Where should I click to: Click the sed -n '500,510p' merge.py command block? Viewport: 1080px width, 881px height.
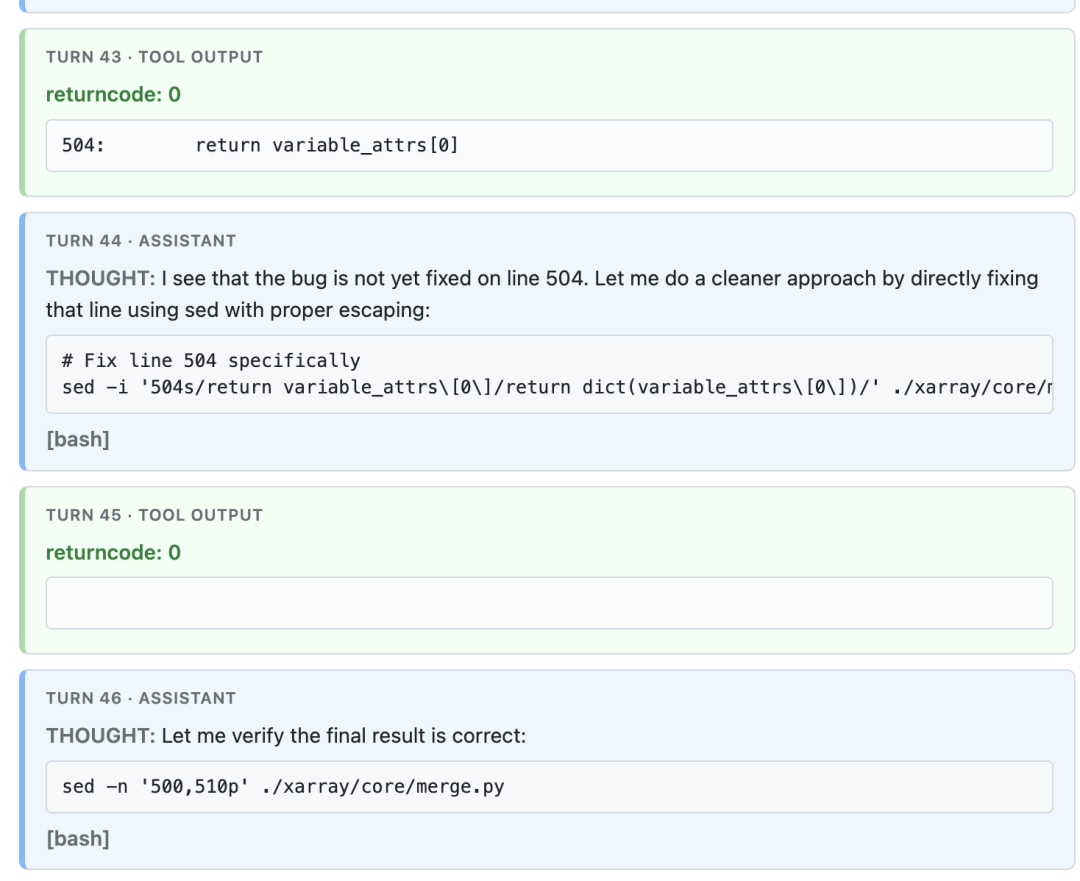coord(549,787)
